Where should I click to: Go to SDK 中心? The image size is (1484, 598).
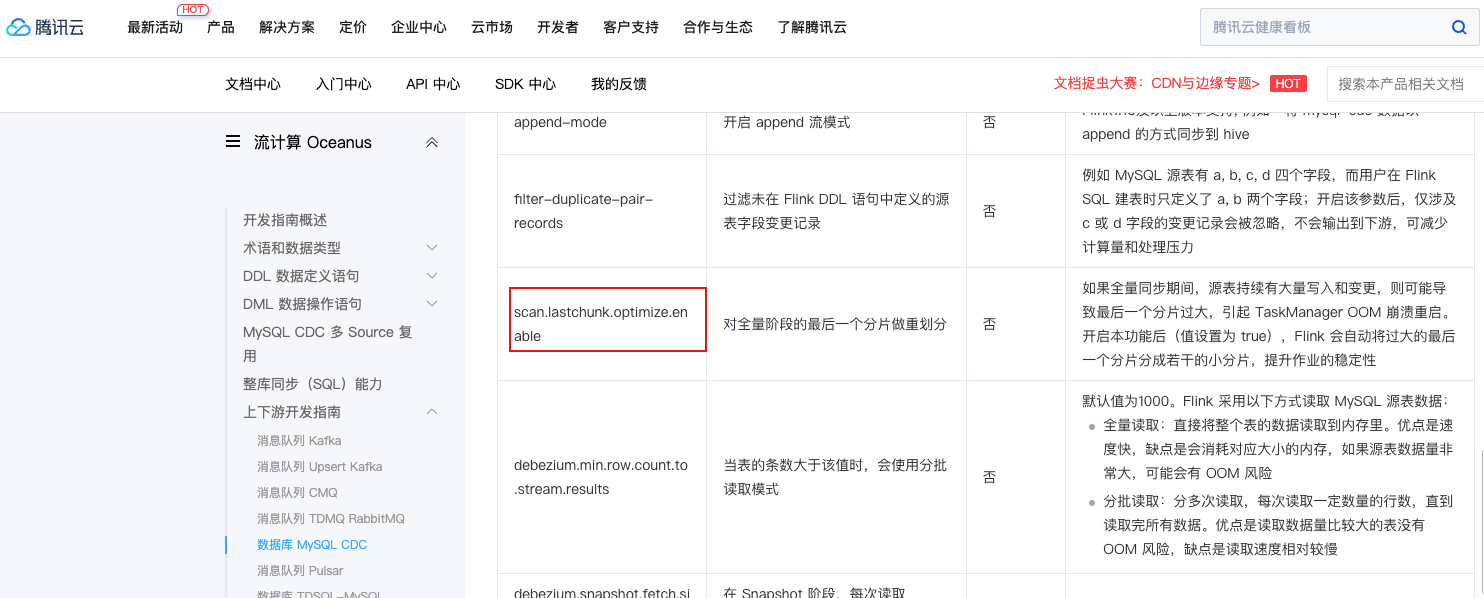tap(525, 84)
